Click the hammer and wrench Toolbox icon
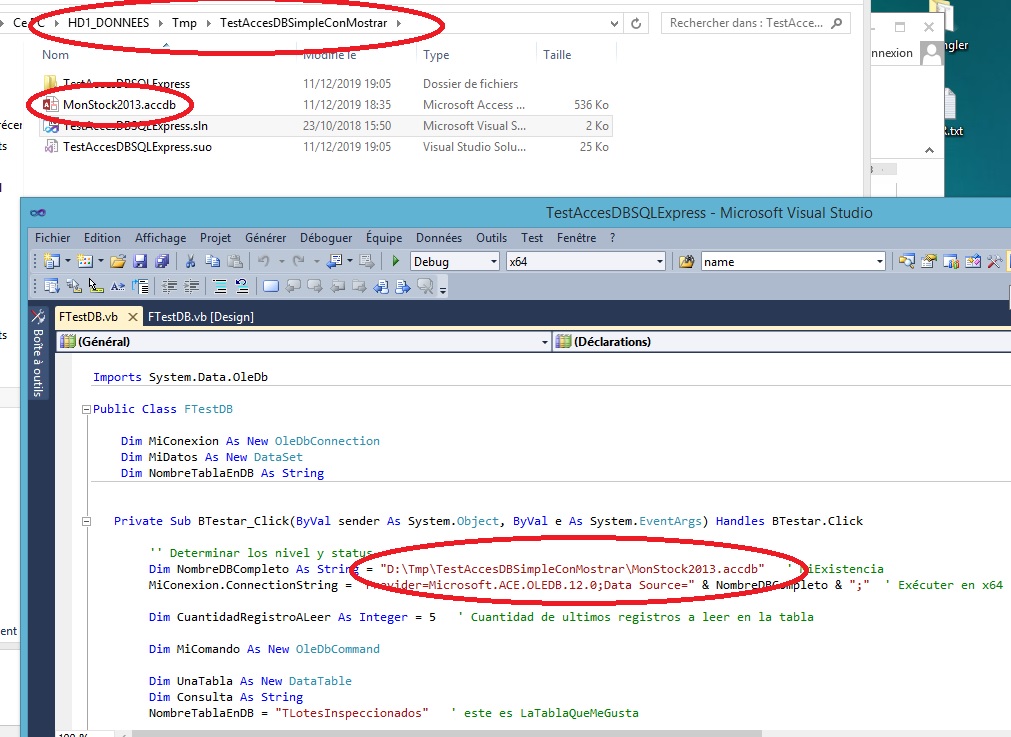The height and width of the screenshot is (737, 1011). [994, 261]
